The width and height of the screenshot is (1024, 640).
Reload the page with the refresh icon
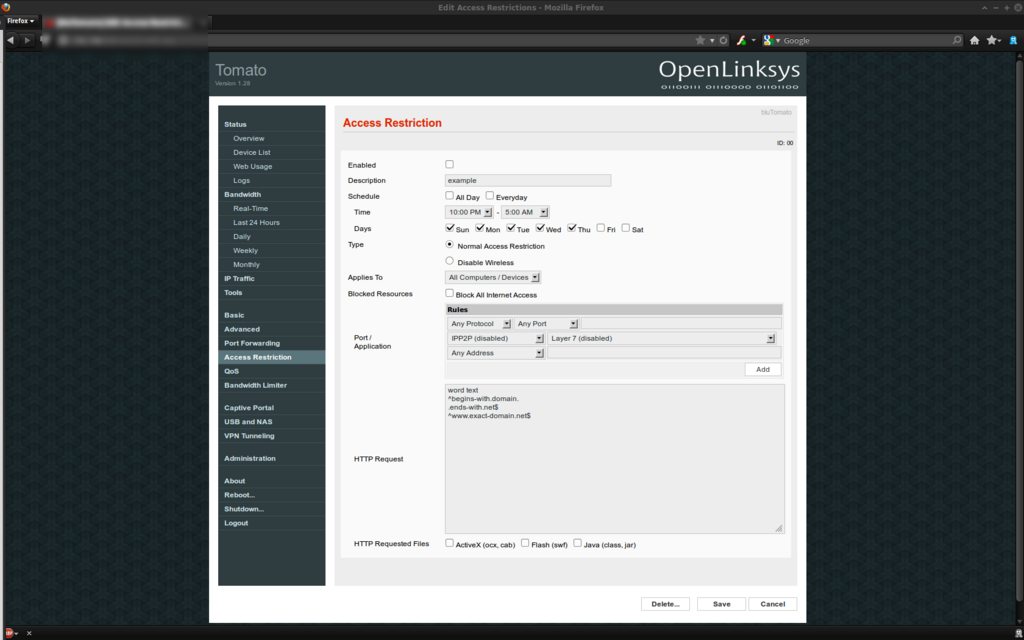coord(724,40)
